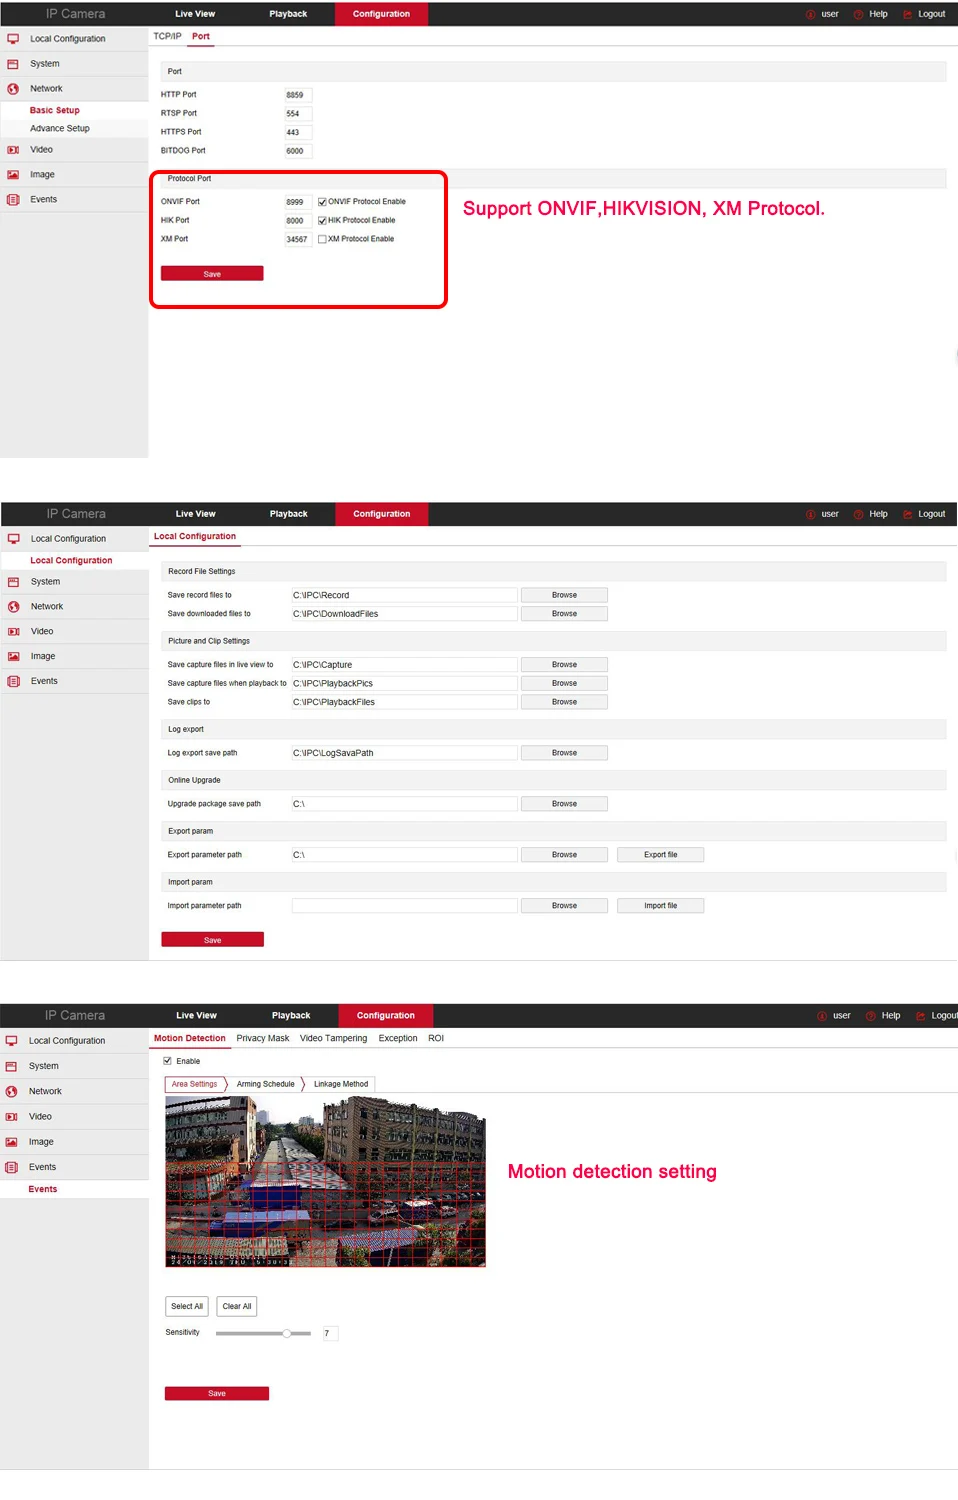Click Network globe icon in Port page sidebar
This screenshot has height=1500, width=958.
coord(13,89)
